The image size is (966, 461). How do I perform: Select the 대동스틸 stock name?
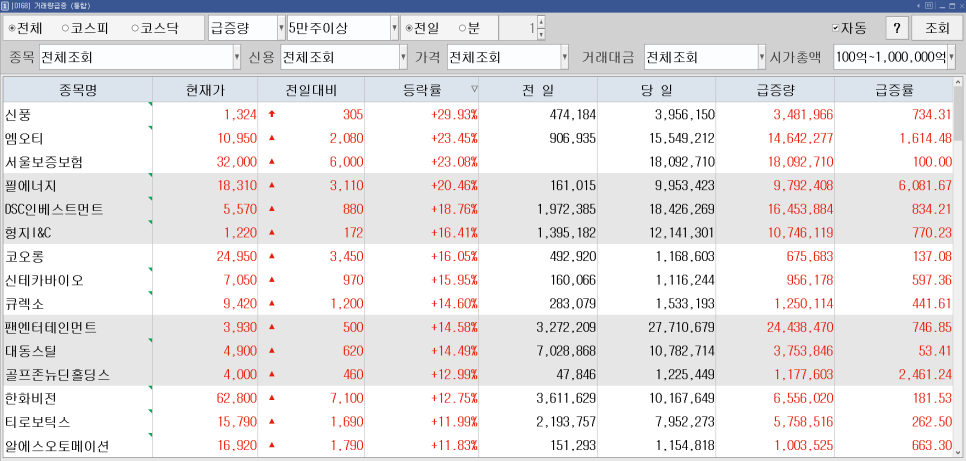(x=31, y=351)
